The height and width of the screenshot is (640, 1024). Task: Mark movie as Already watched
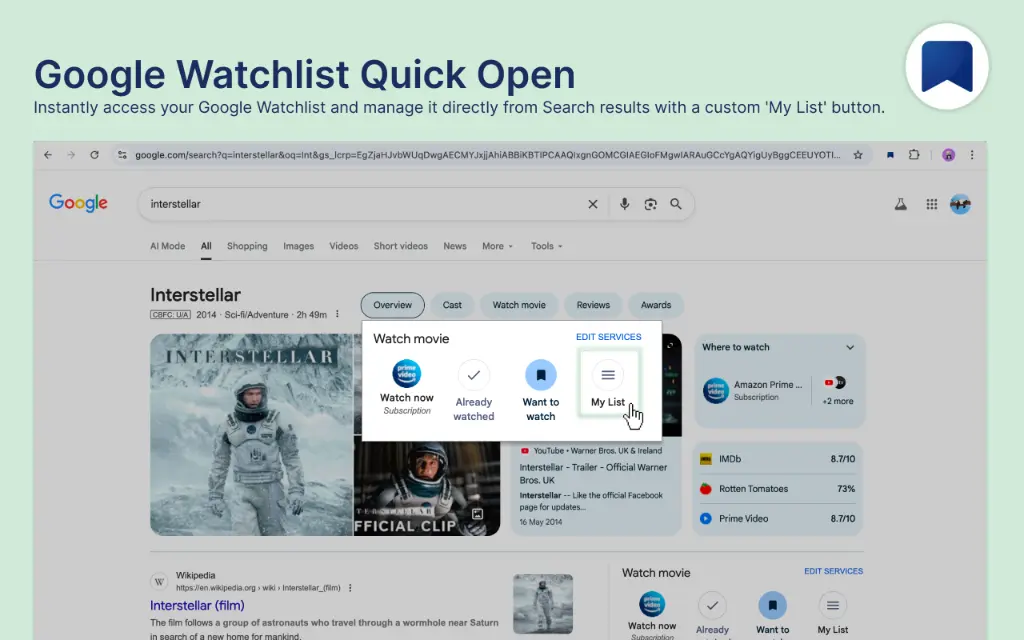[x=473, y=376]
